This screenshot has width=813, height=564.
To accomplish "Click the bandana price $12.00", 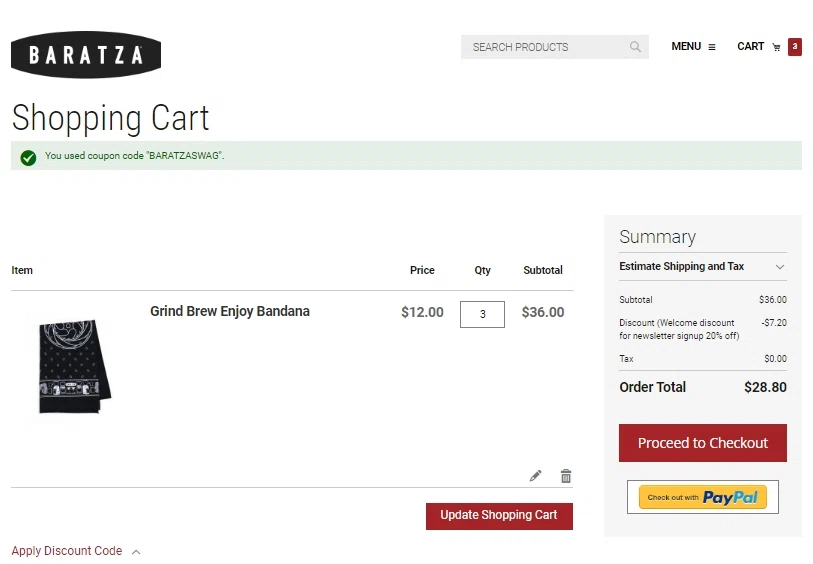I will [422, 312].
